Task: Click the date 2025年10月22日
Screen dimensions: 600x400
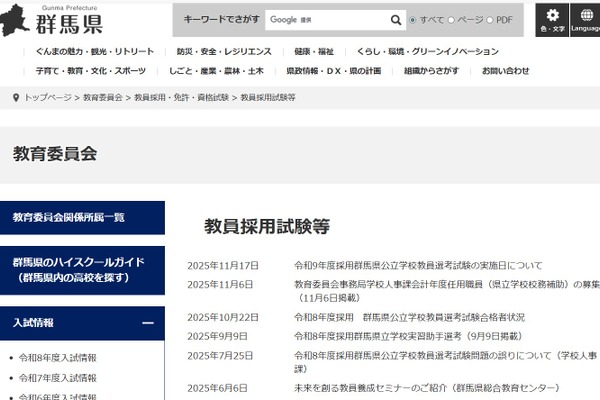Action: (223, 317)
